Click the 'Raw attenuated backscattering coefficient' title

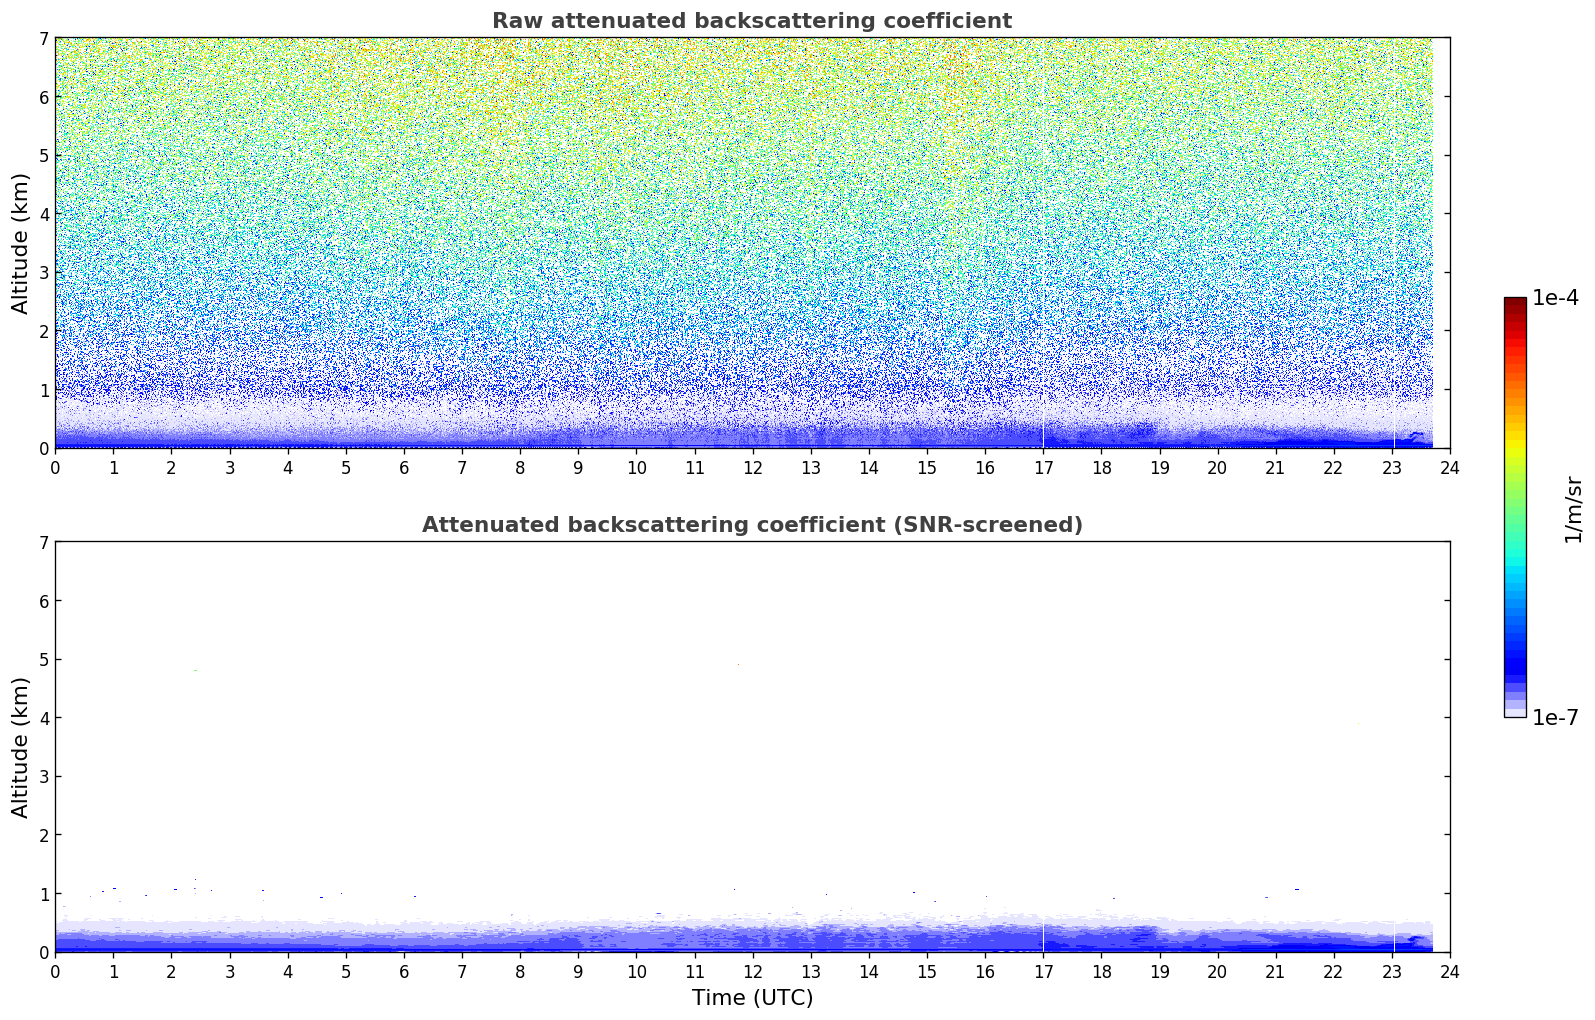coord(751,21)
